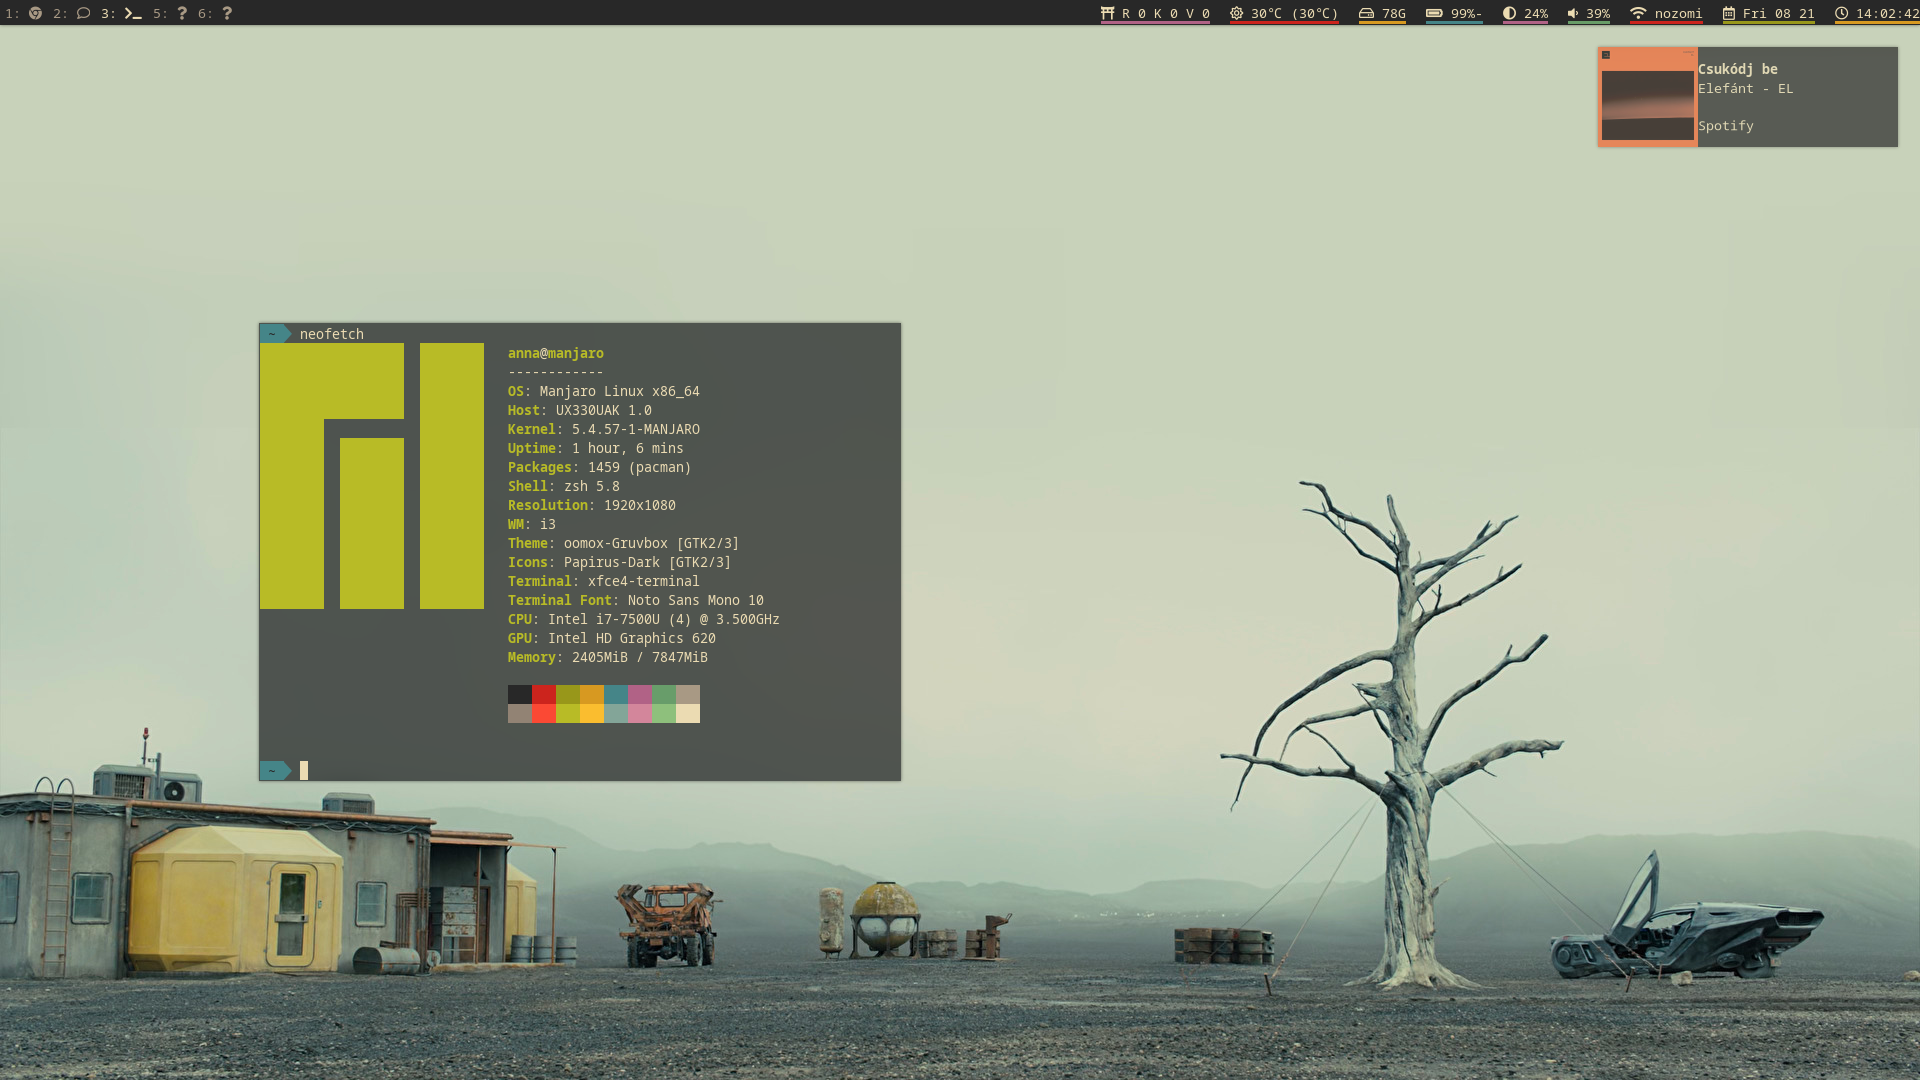Click the teal color block in neofetch
The width and height of the screenshot is (1920, 1080).
(x=615, y=695)
